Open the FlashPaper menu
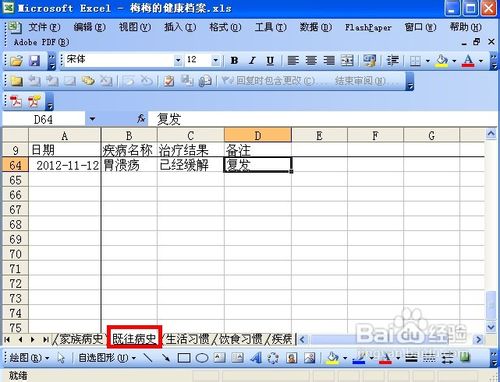 pos(368,27)
